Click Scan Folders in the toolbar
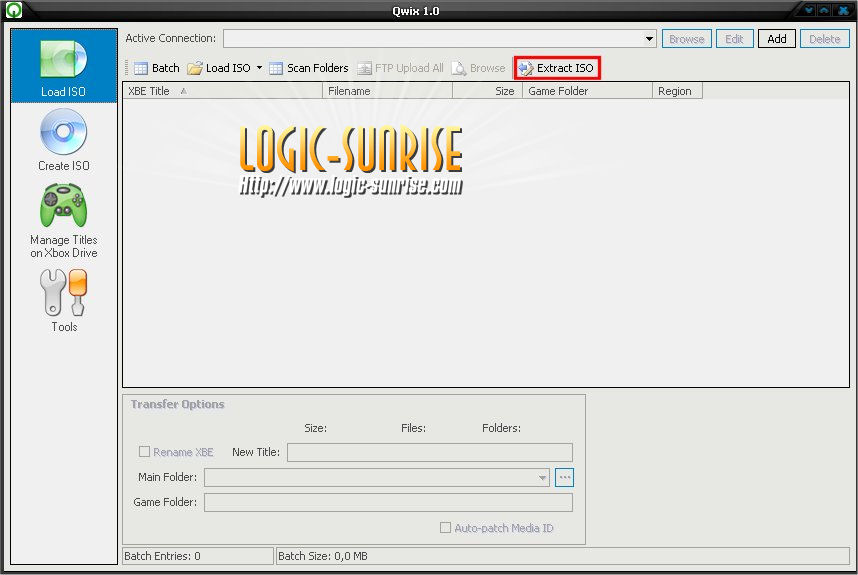The width and height of the screenshot is (858, 575). point(309,68)
